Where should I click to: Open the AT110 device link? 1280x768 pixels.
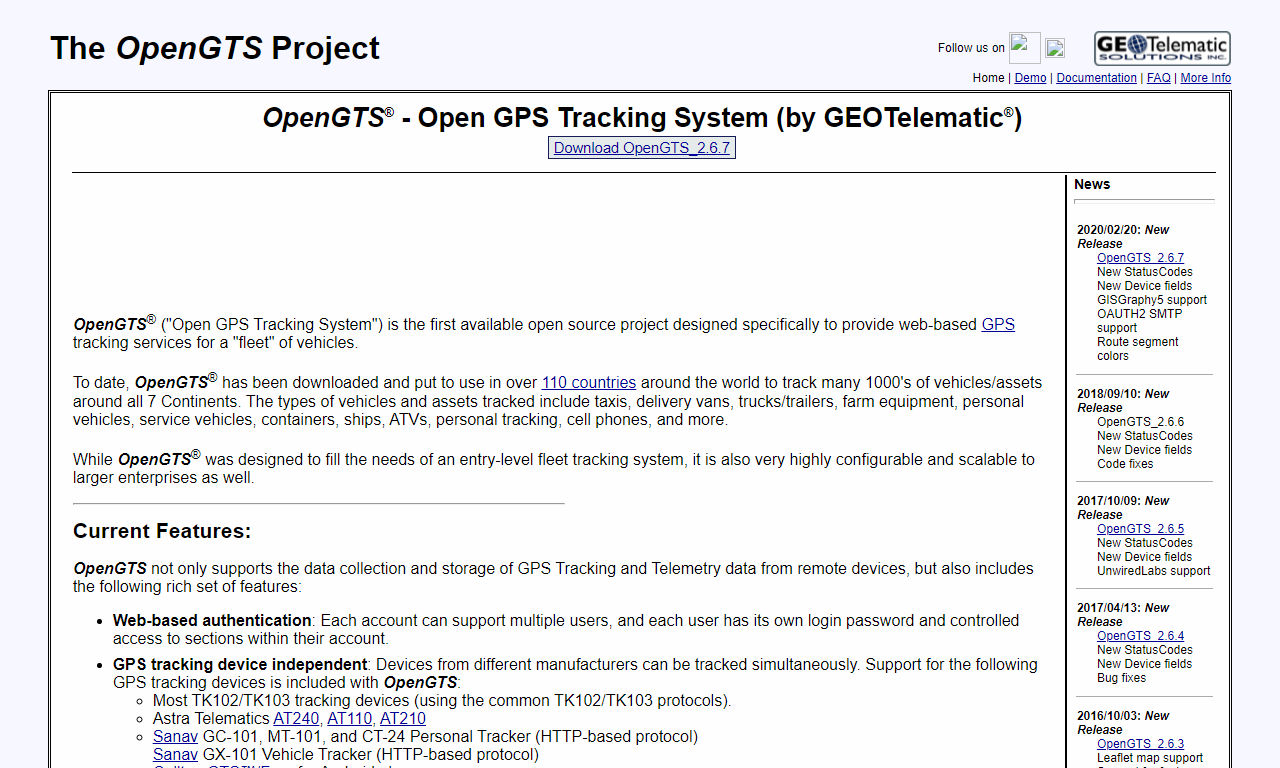[x=350, y=719]
